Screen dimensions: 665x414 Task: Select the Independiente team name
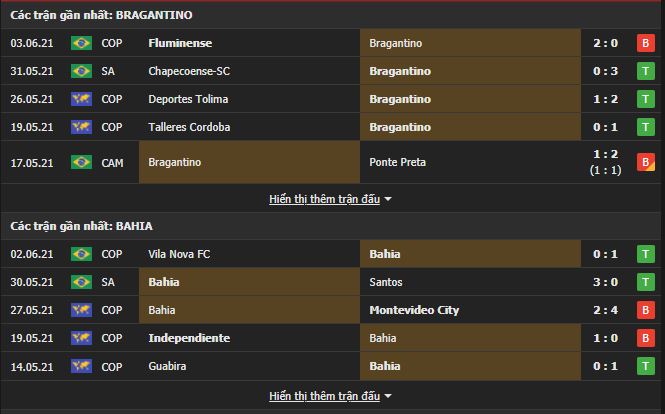189,338
